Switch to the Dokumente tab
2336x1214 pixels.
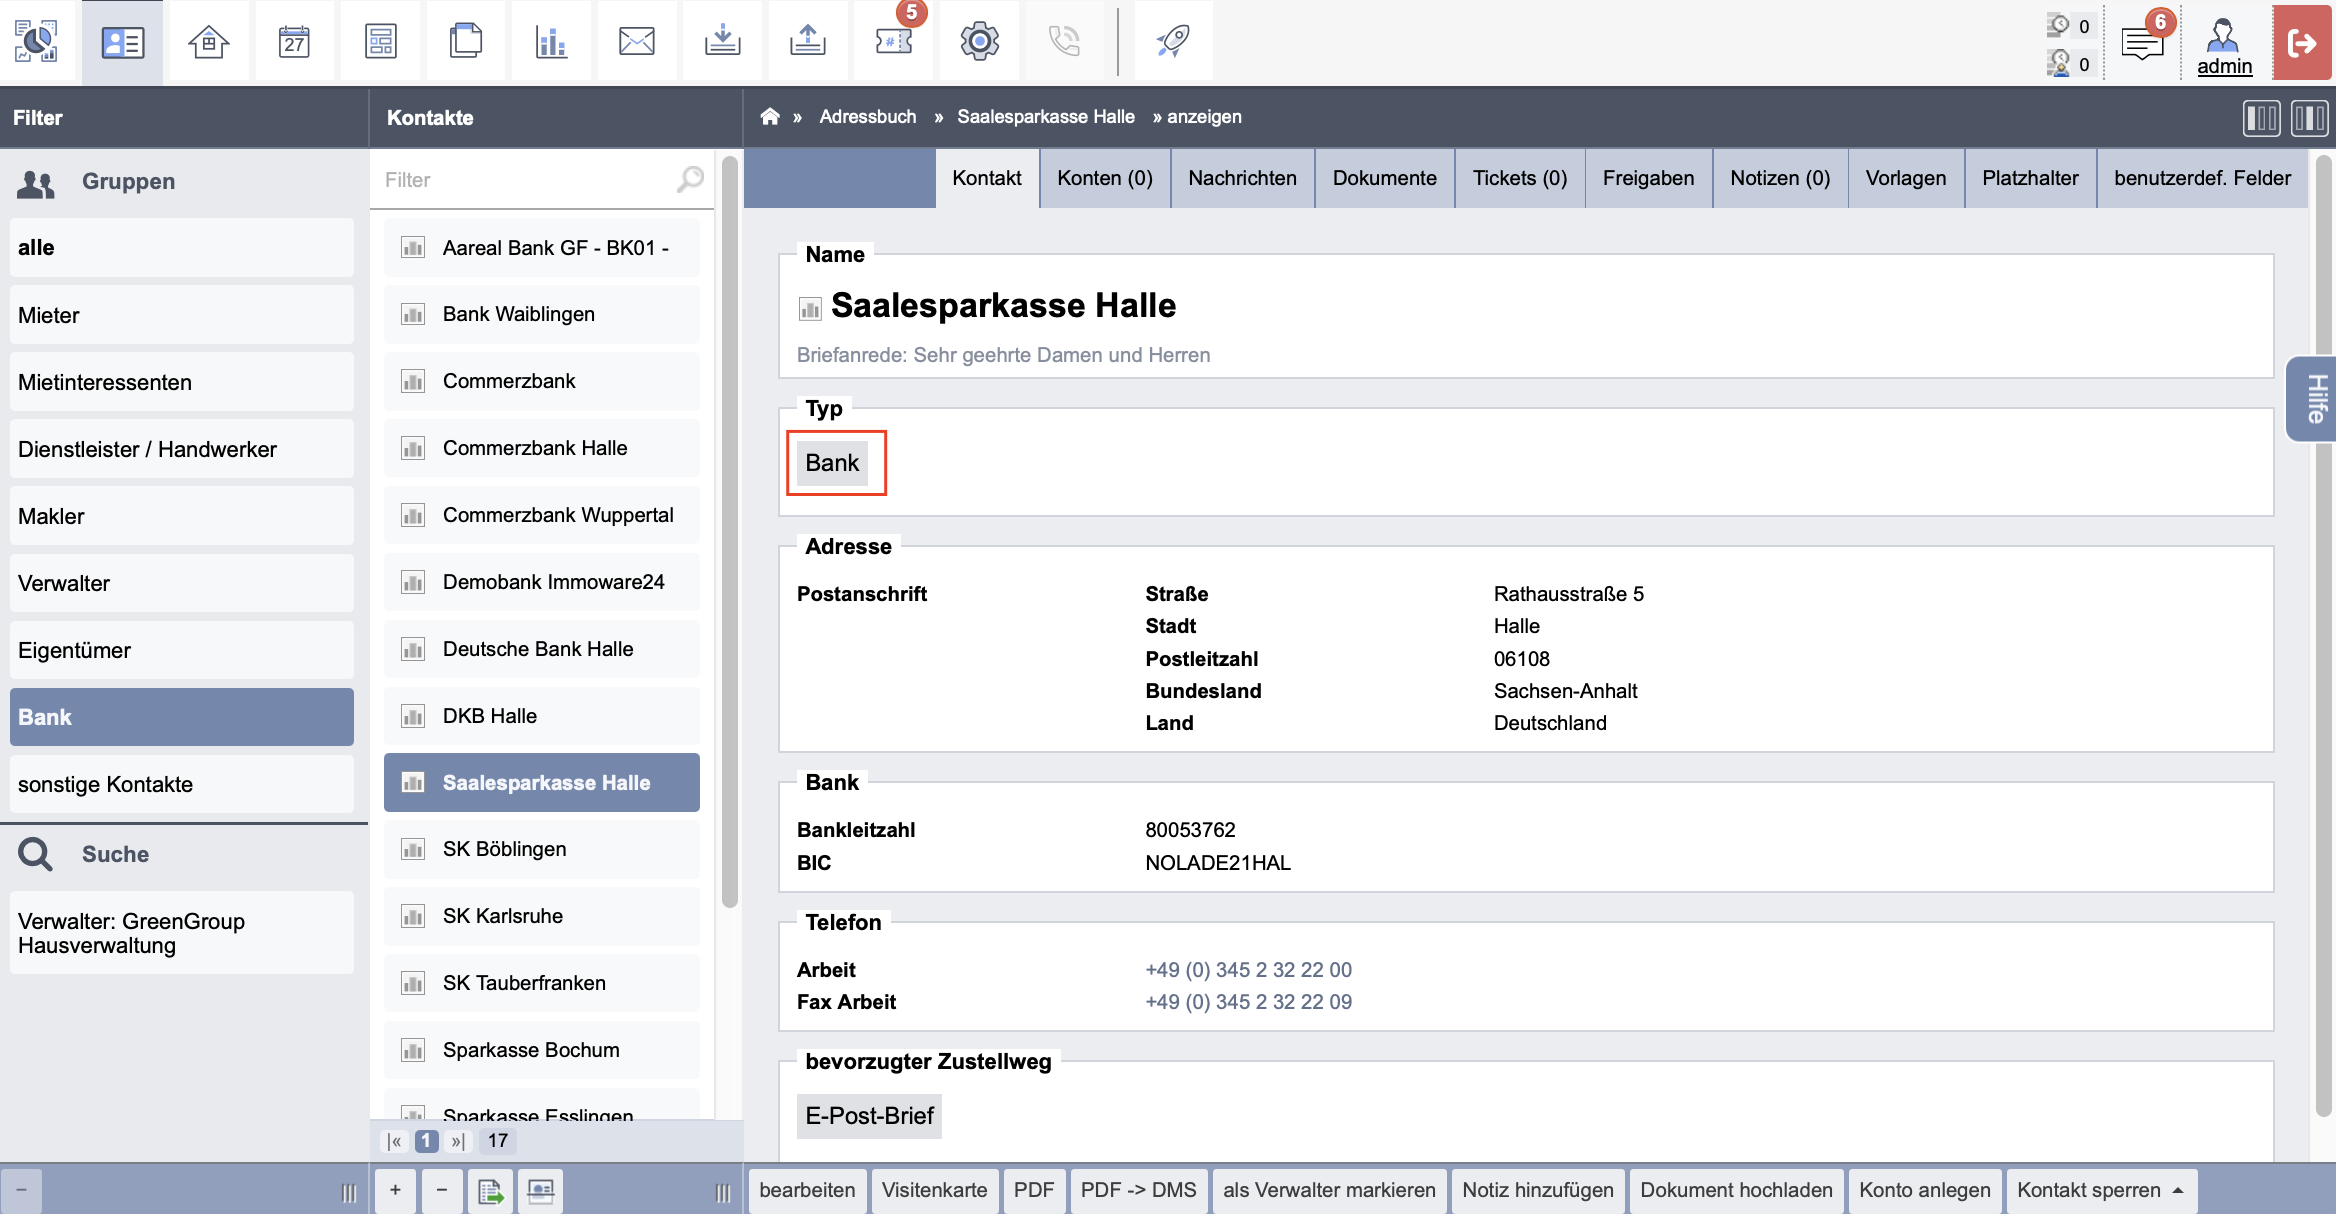[1384, 178]
